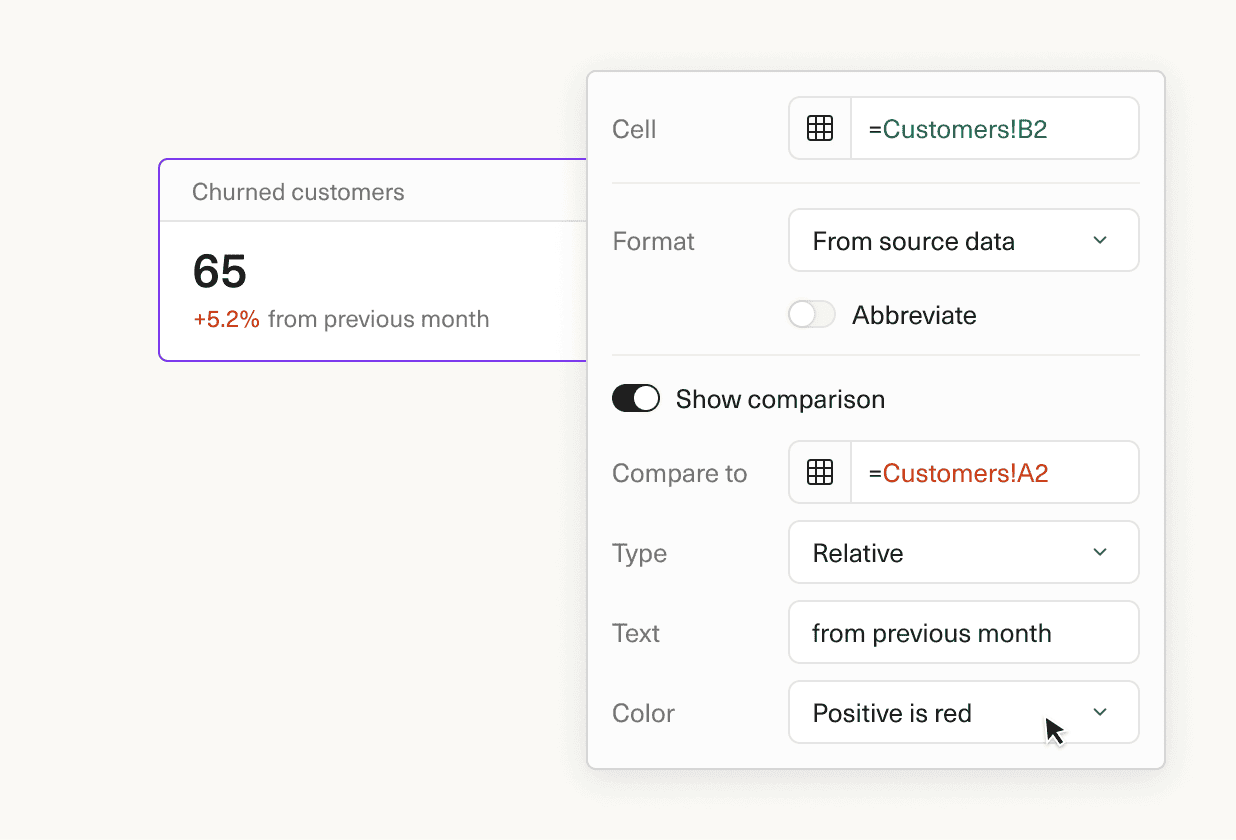Click the Color dropdown chevron
This screenshot has width=1236, height=840.
(1099, 712)
